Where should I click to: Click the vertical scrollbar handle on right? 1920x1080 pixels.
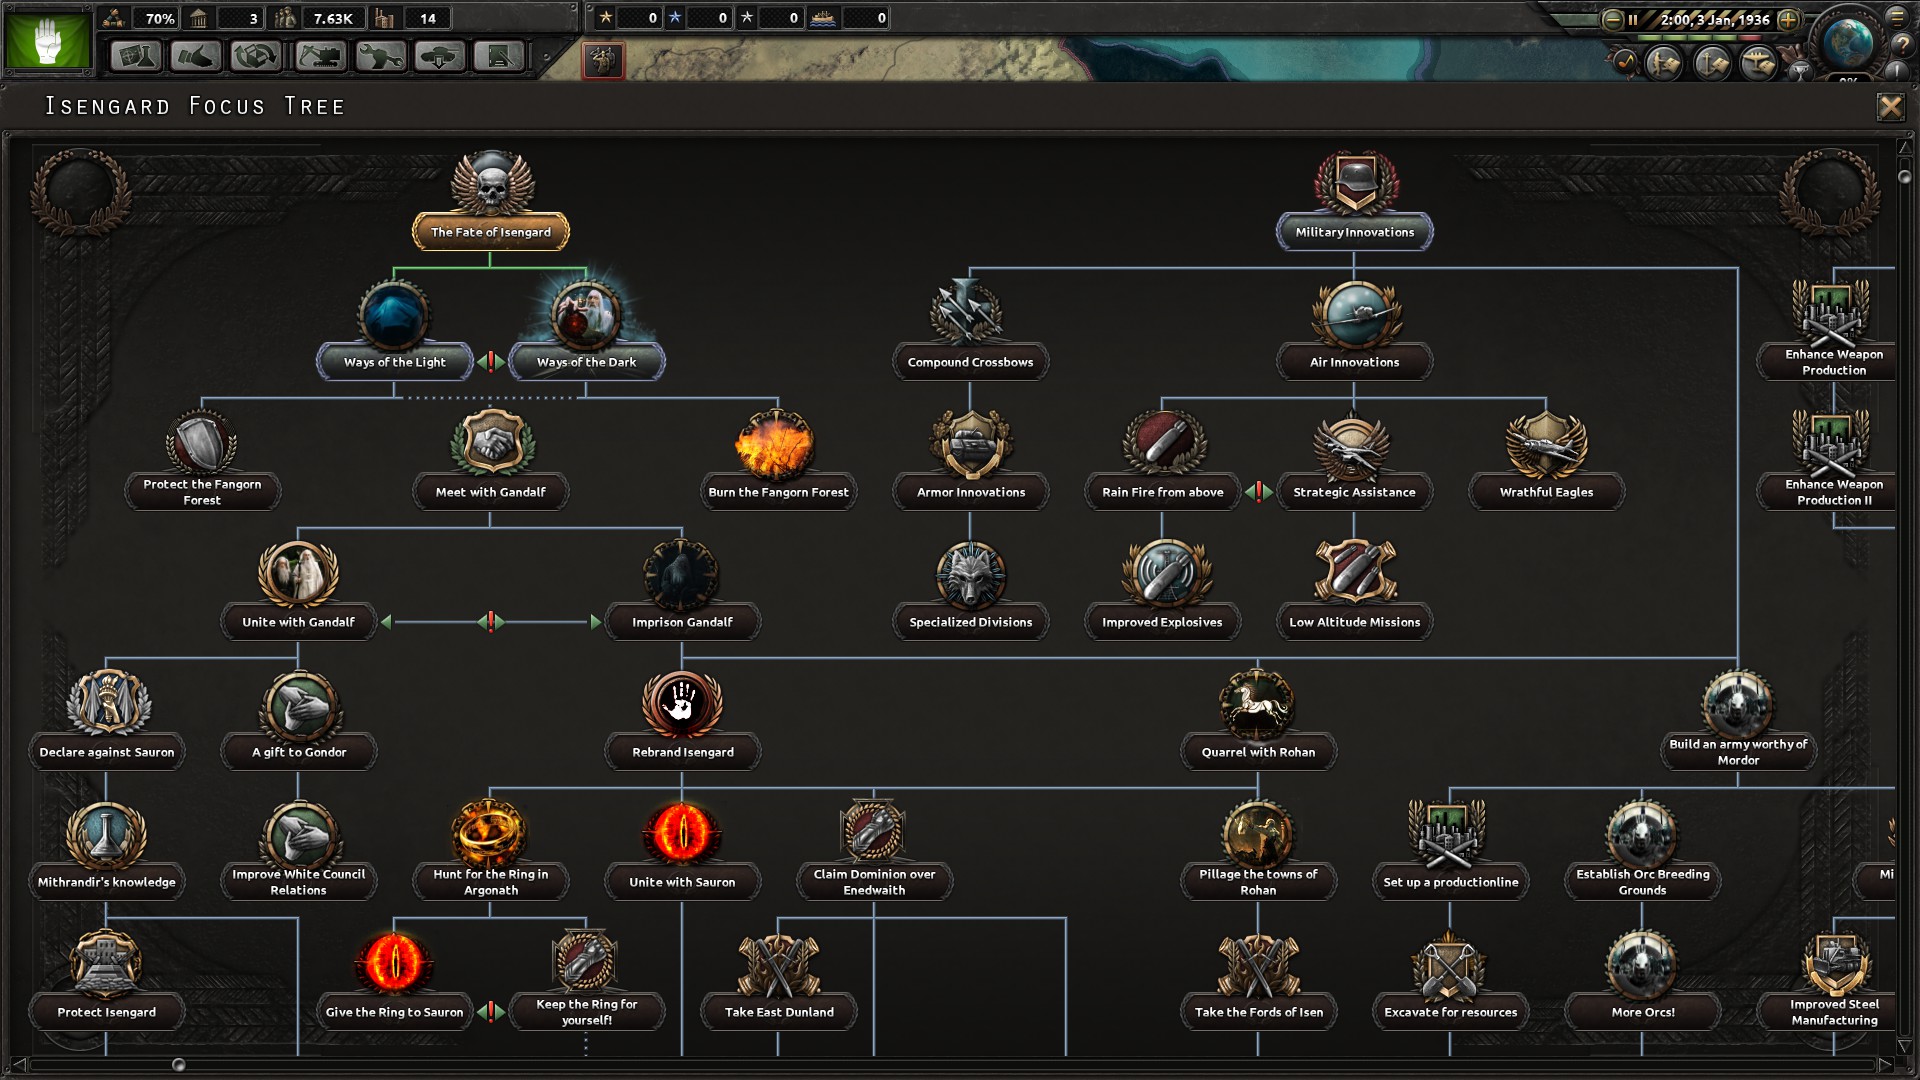(1904, 177)
